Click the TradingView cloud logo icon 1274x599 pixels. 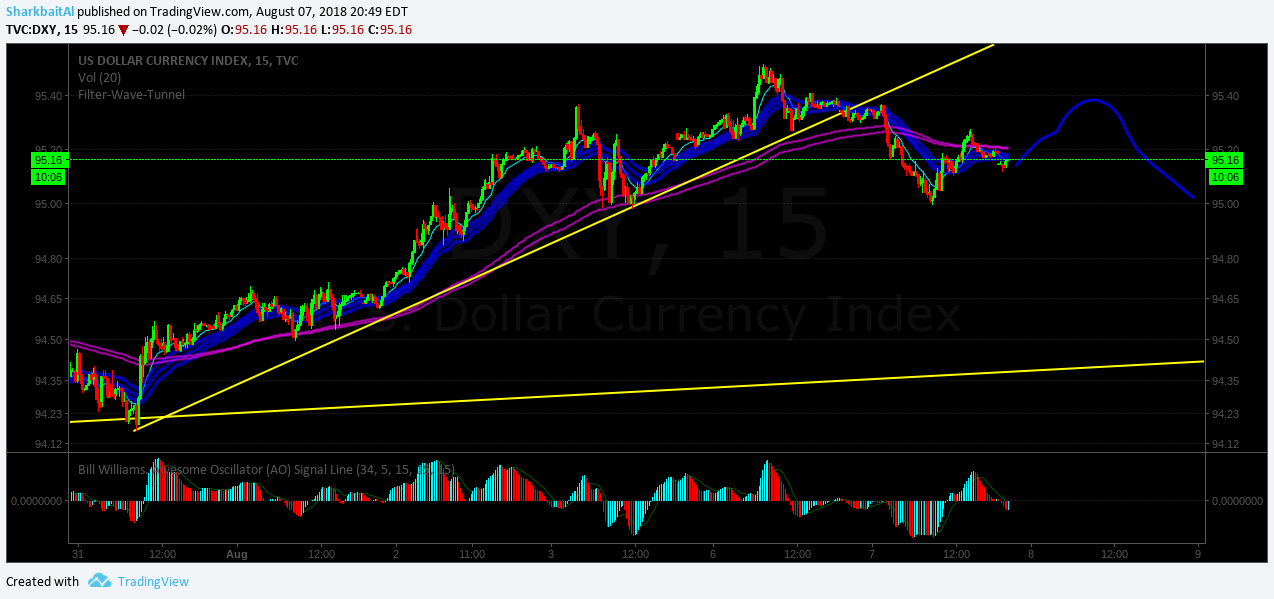coord(99,581)
